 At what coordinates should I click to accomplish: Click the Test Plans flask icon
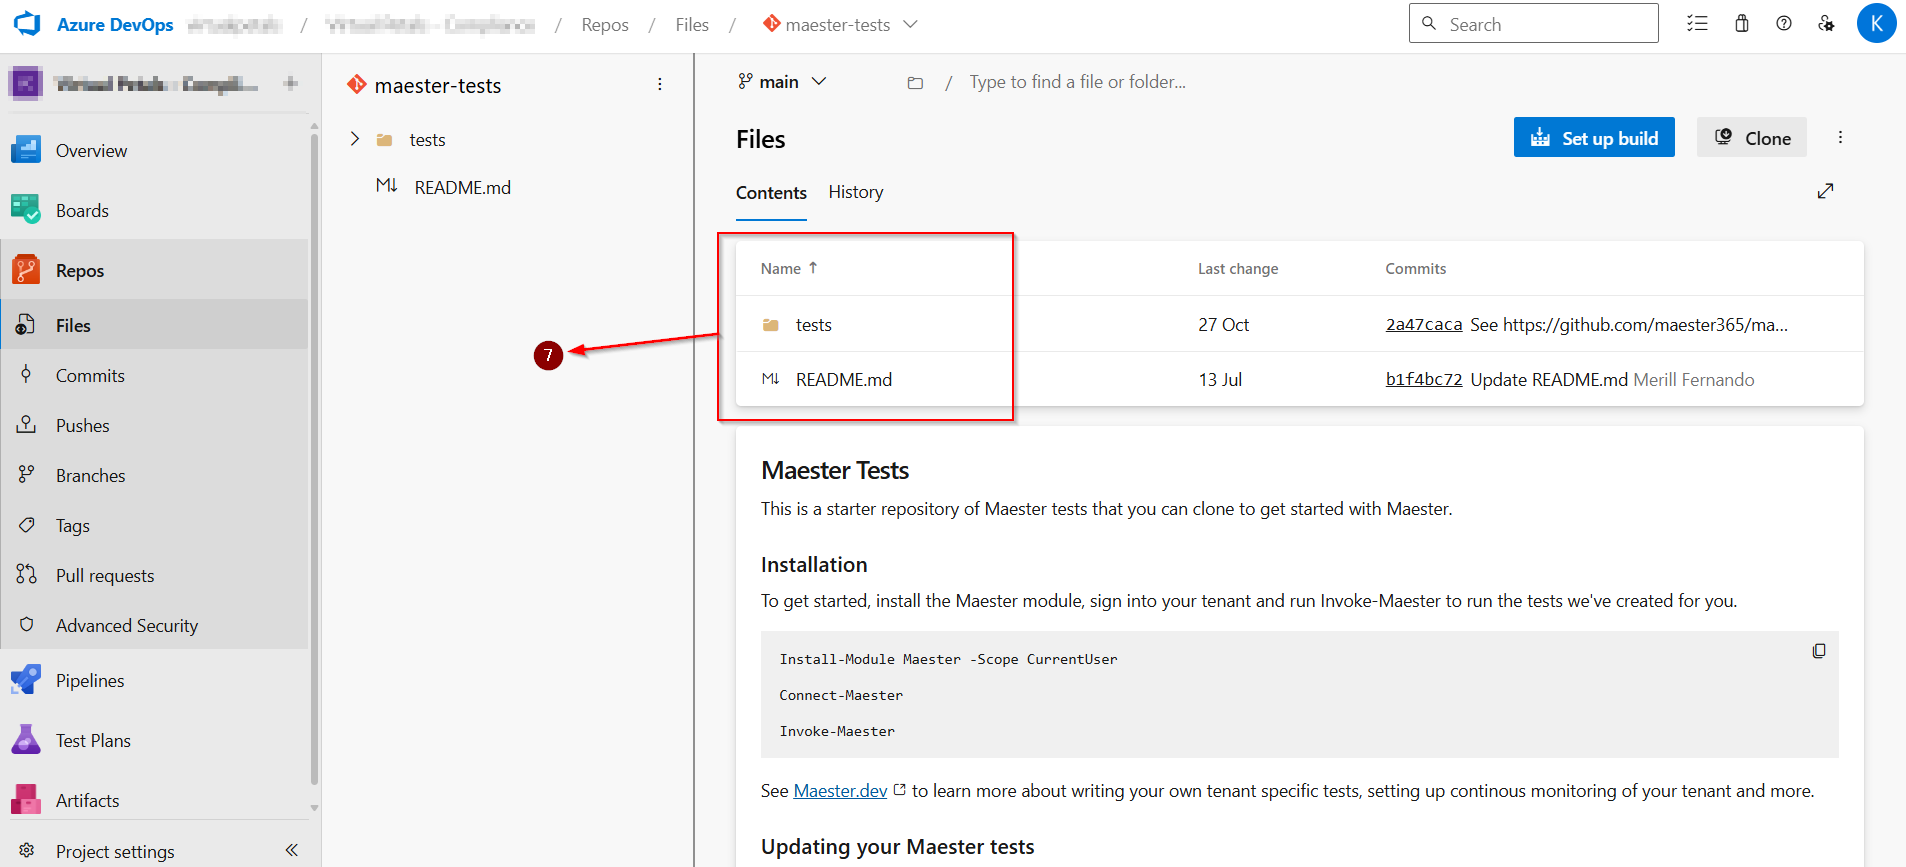coord(26,740)
